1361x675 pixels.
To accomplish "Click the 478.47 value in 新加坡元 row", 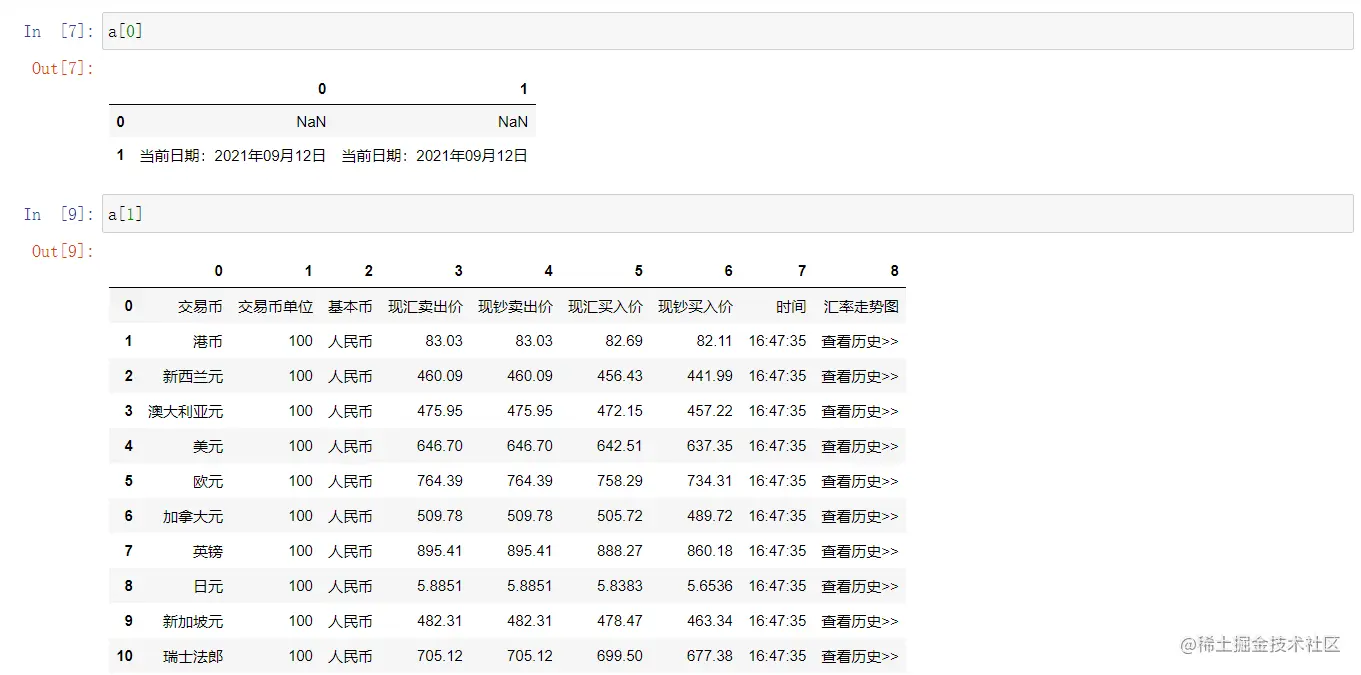I will click(x=620, y=621).
